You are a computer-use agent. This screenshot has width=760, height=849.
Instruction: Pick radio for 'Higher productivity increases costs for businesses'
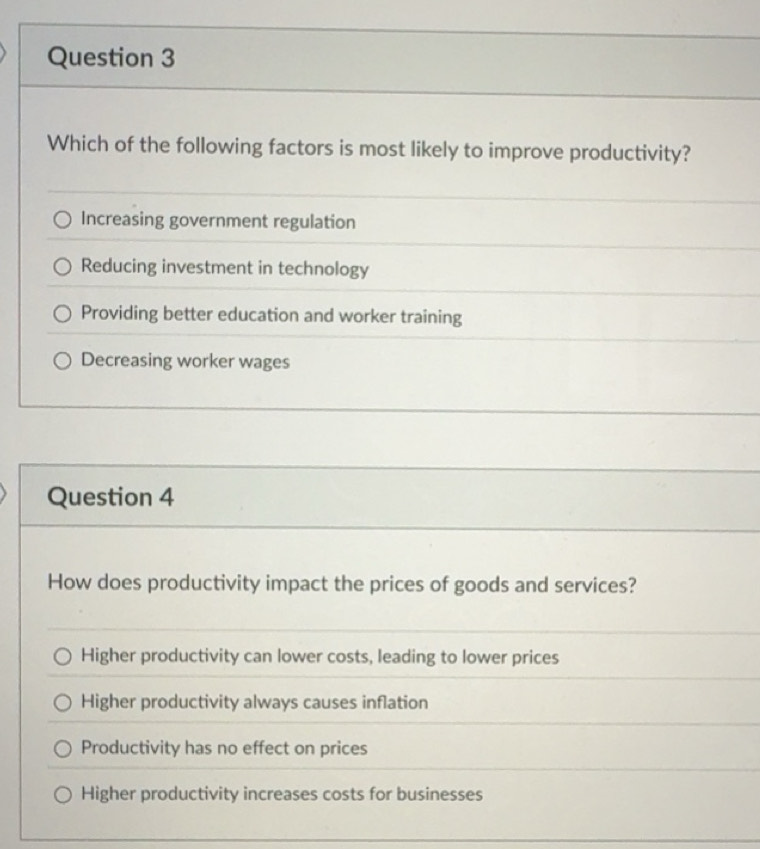click(63, 795)
